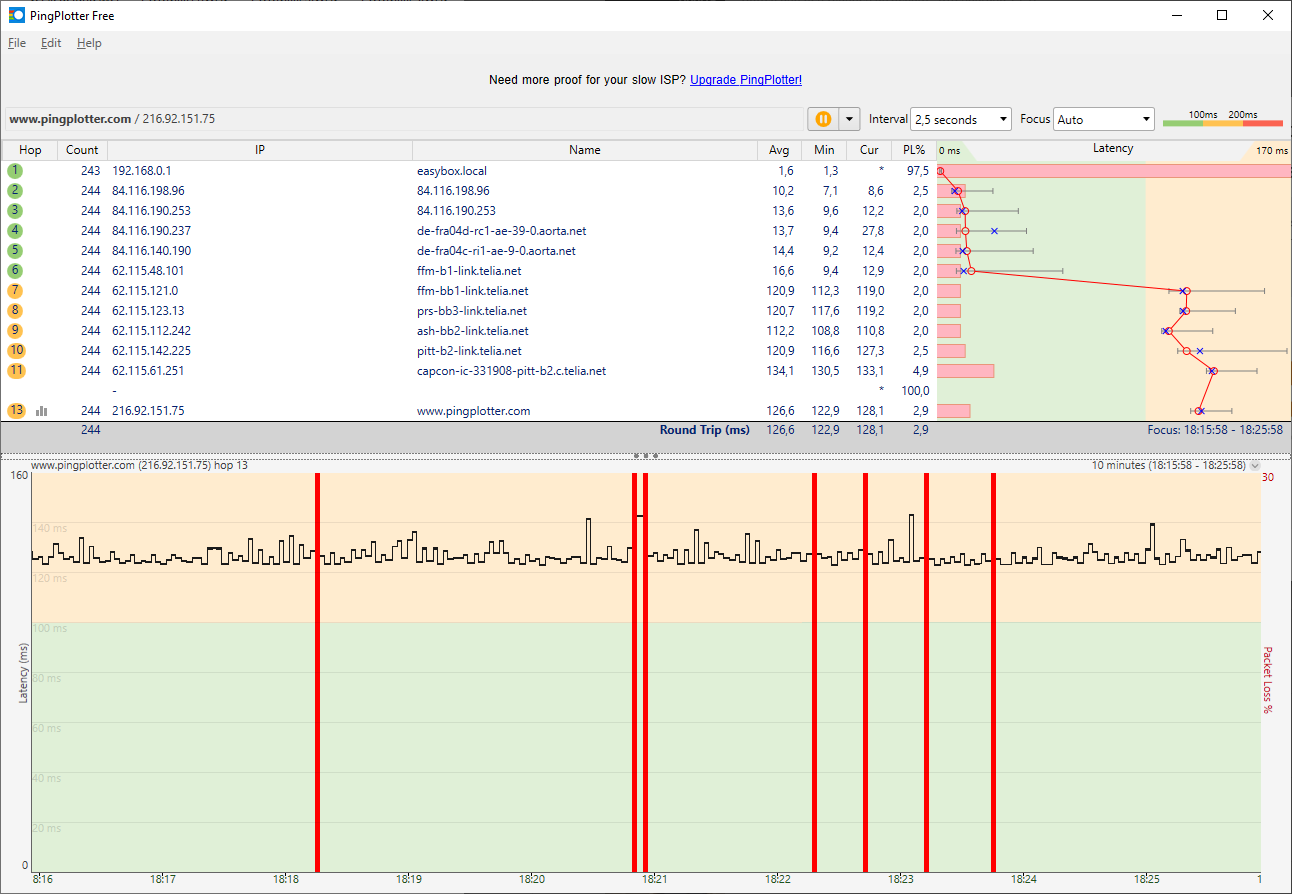This screenshot has width=1292, height=894.
Task: Open the Interval dropdown showing 2,5 seconds
Action: point(961,119)
